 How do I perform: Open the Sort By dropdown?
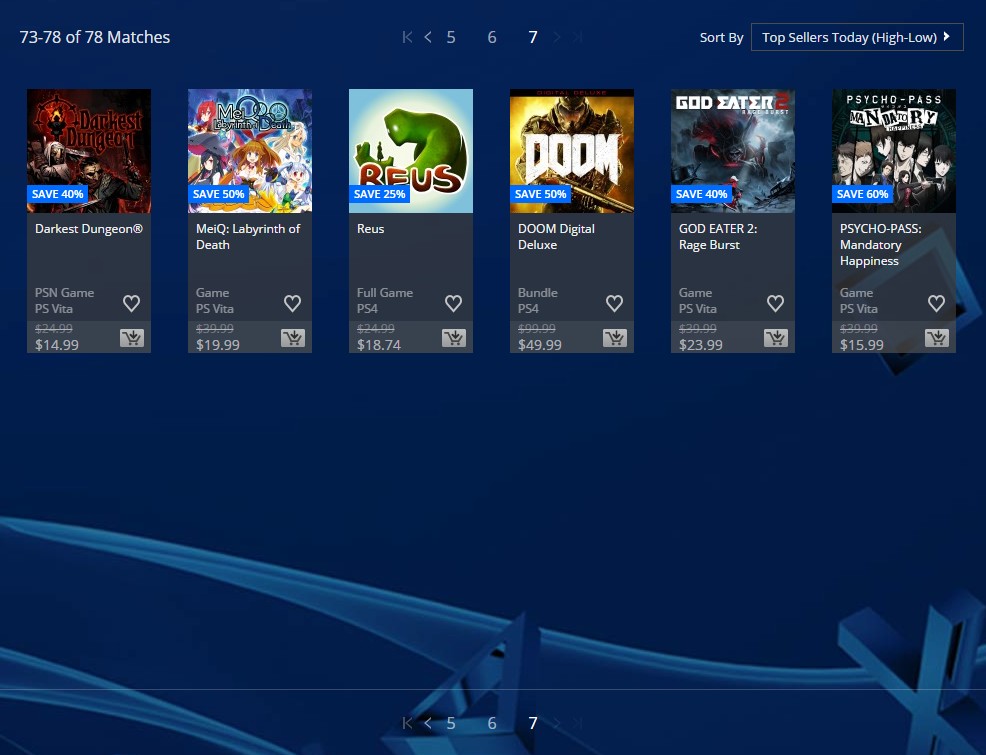point(856,36)
